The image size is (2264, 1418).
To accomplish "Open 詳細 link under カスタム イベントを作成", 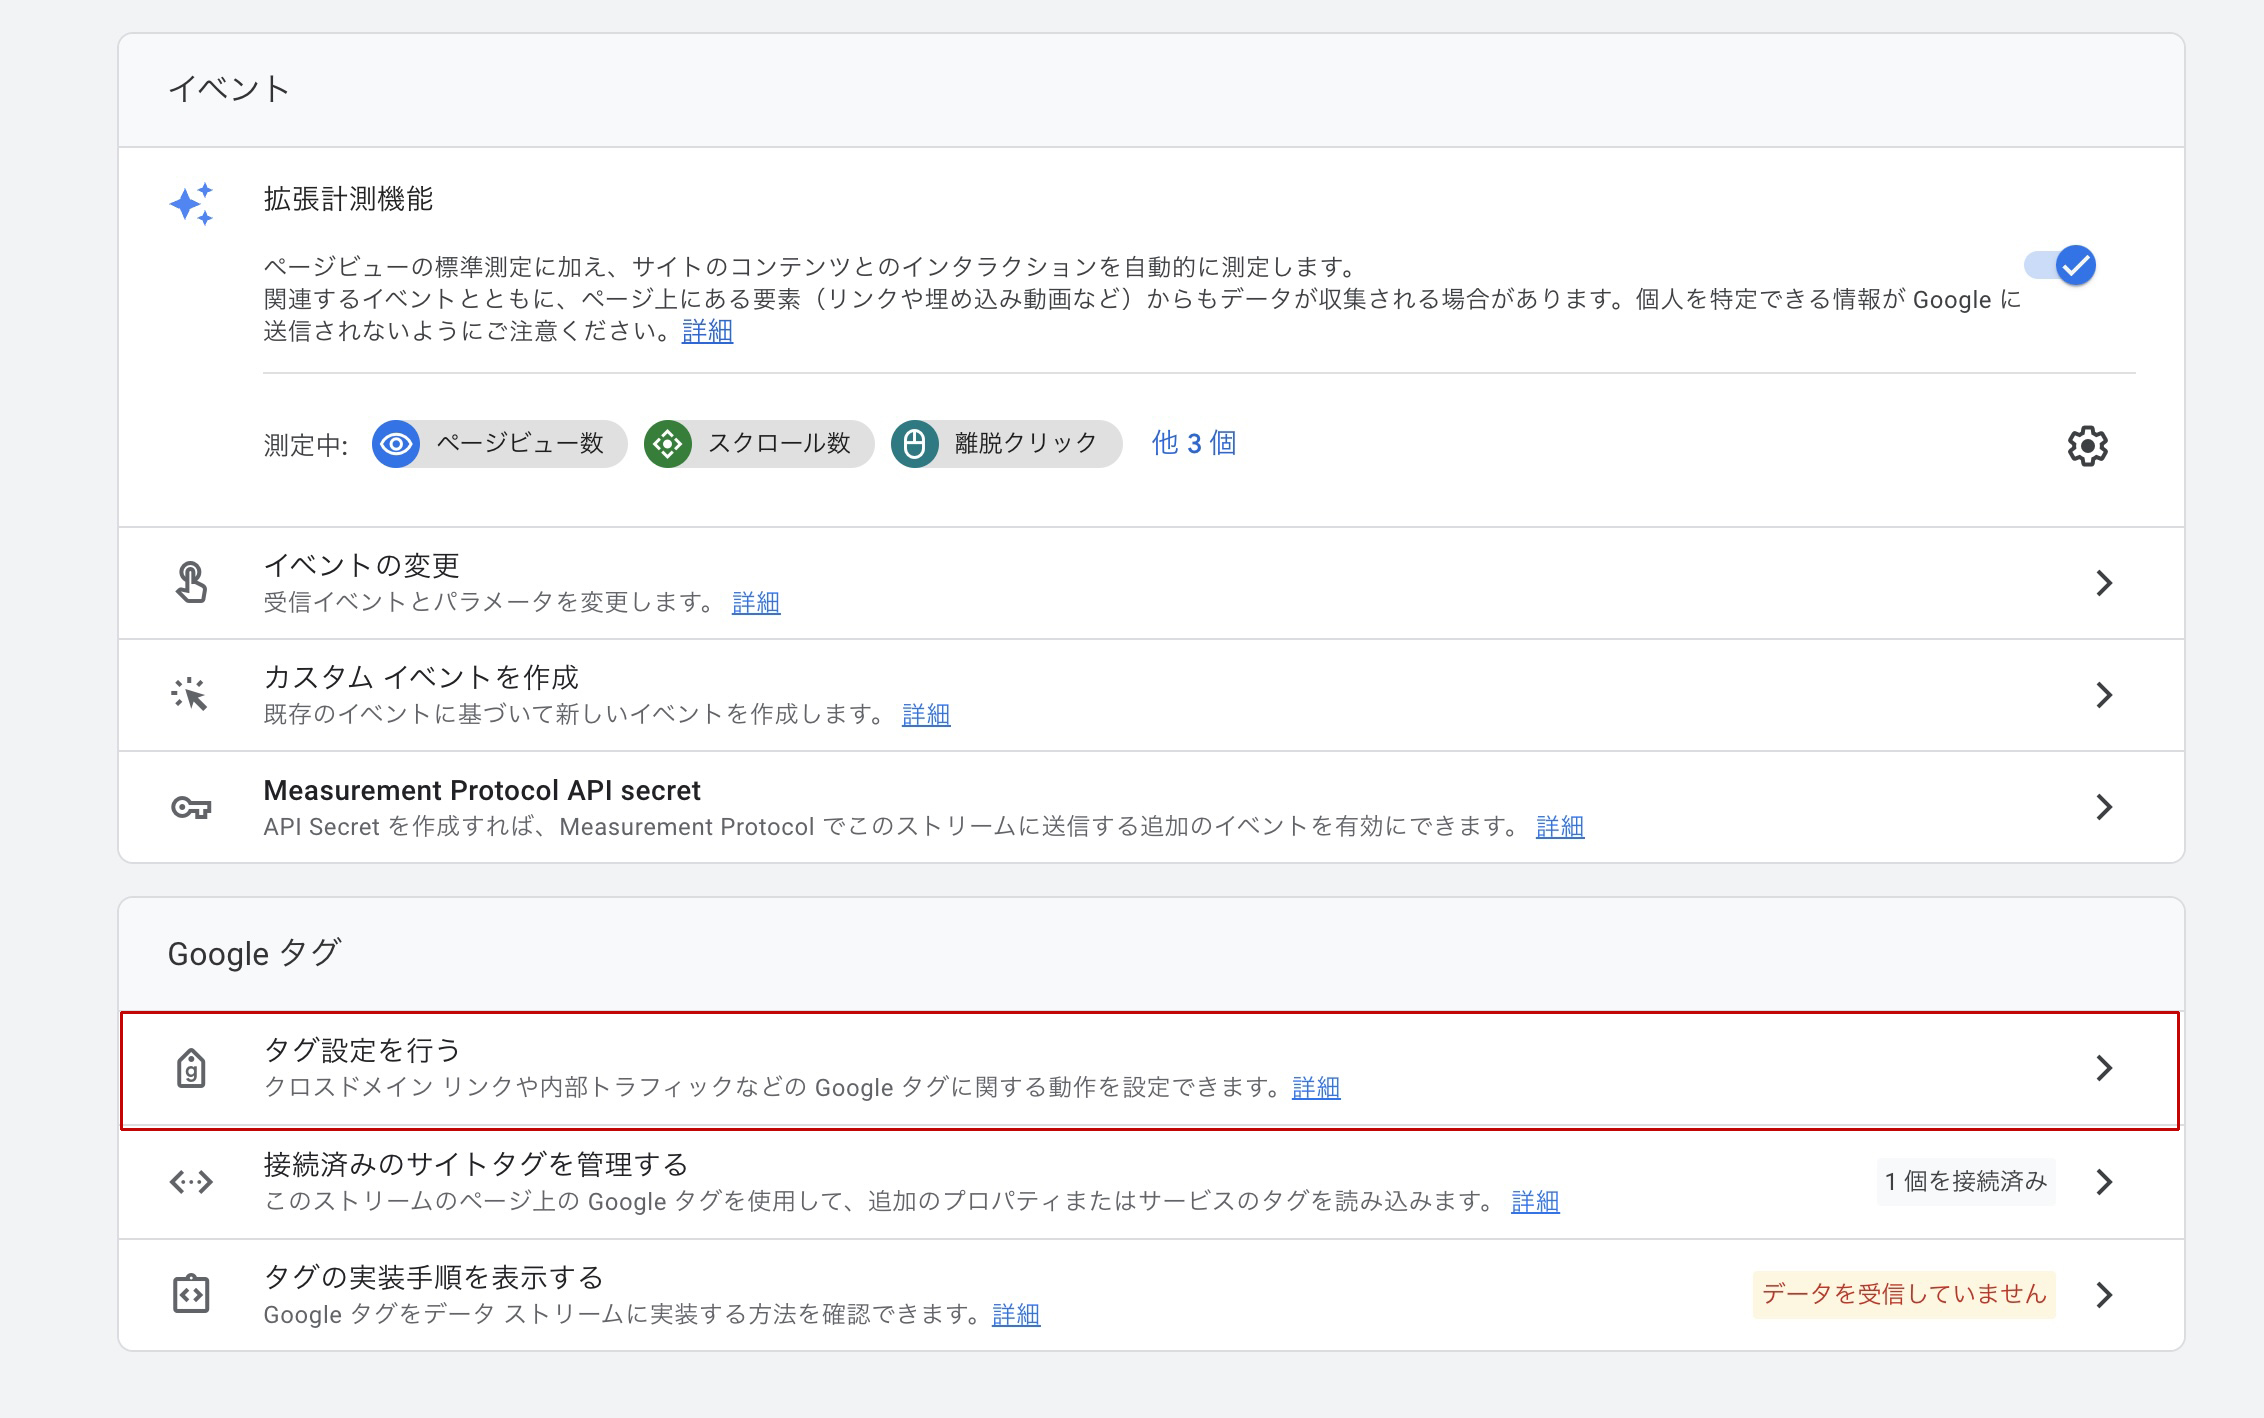I will pos(926,714).
